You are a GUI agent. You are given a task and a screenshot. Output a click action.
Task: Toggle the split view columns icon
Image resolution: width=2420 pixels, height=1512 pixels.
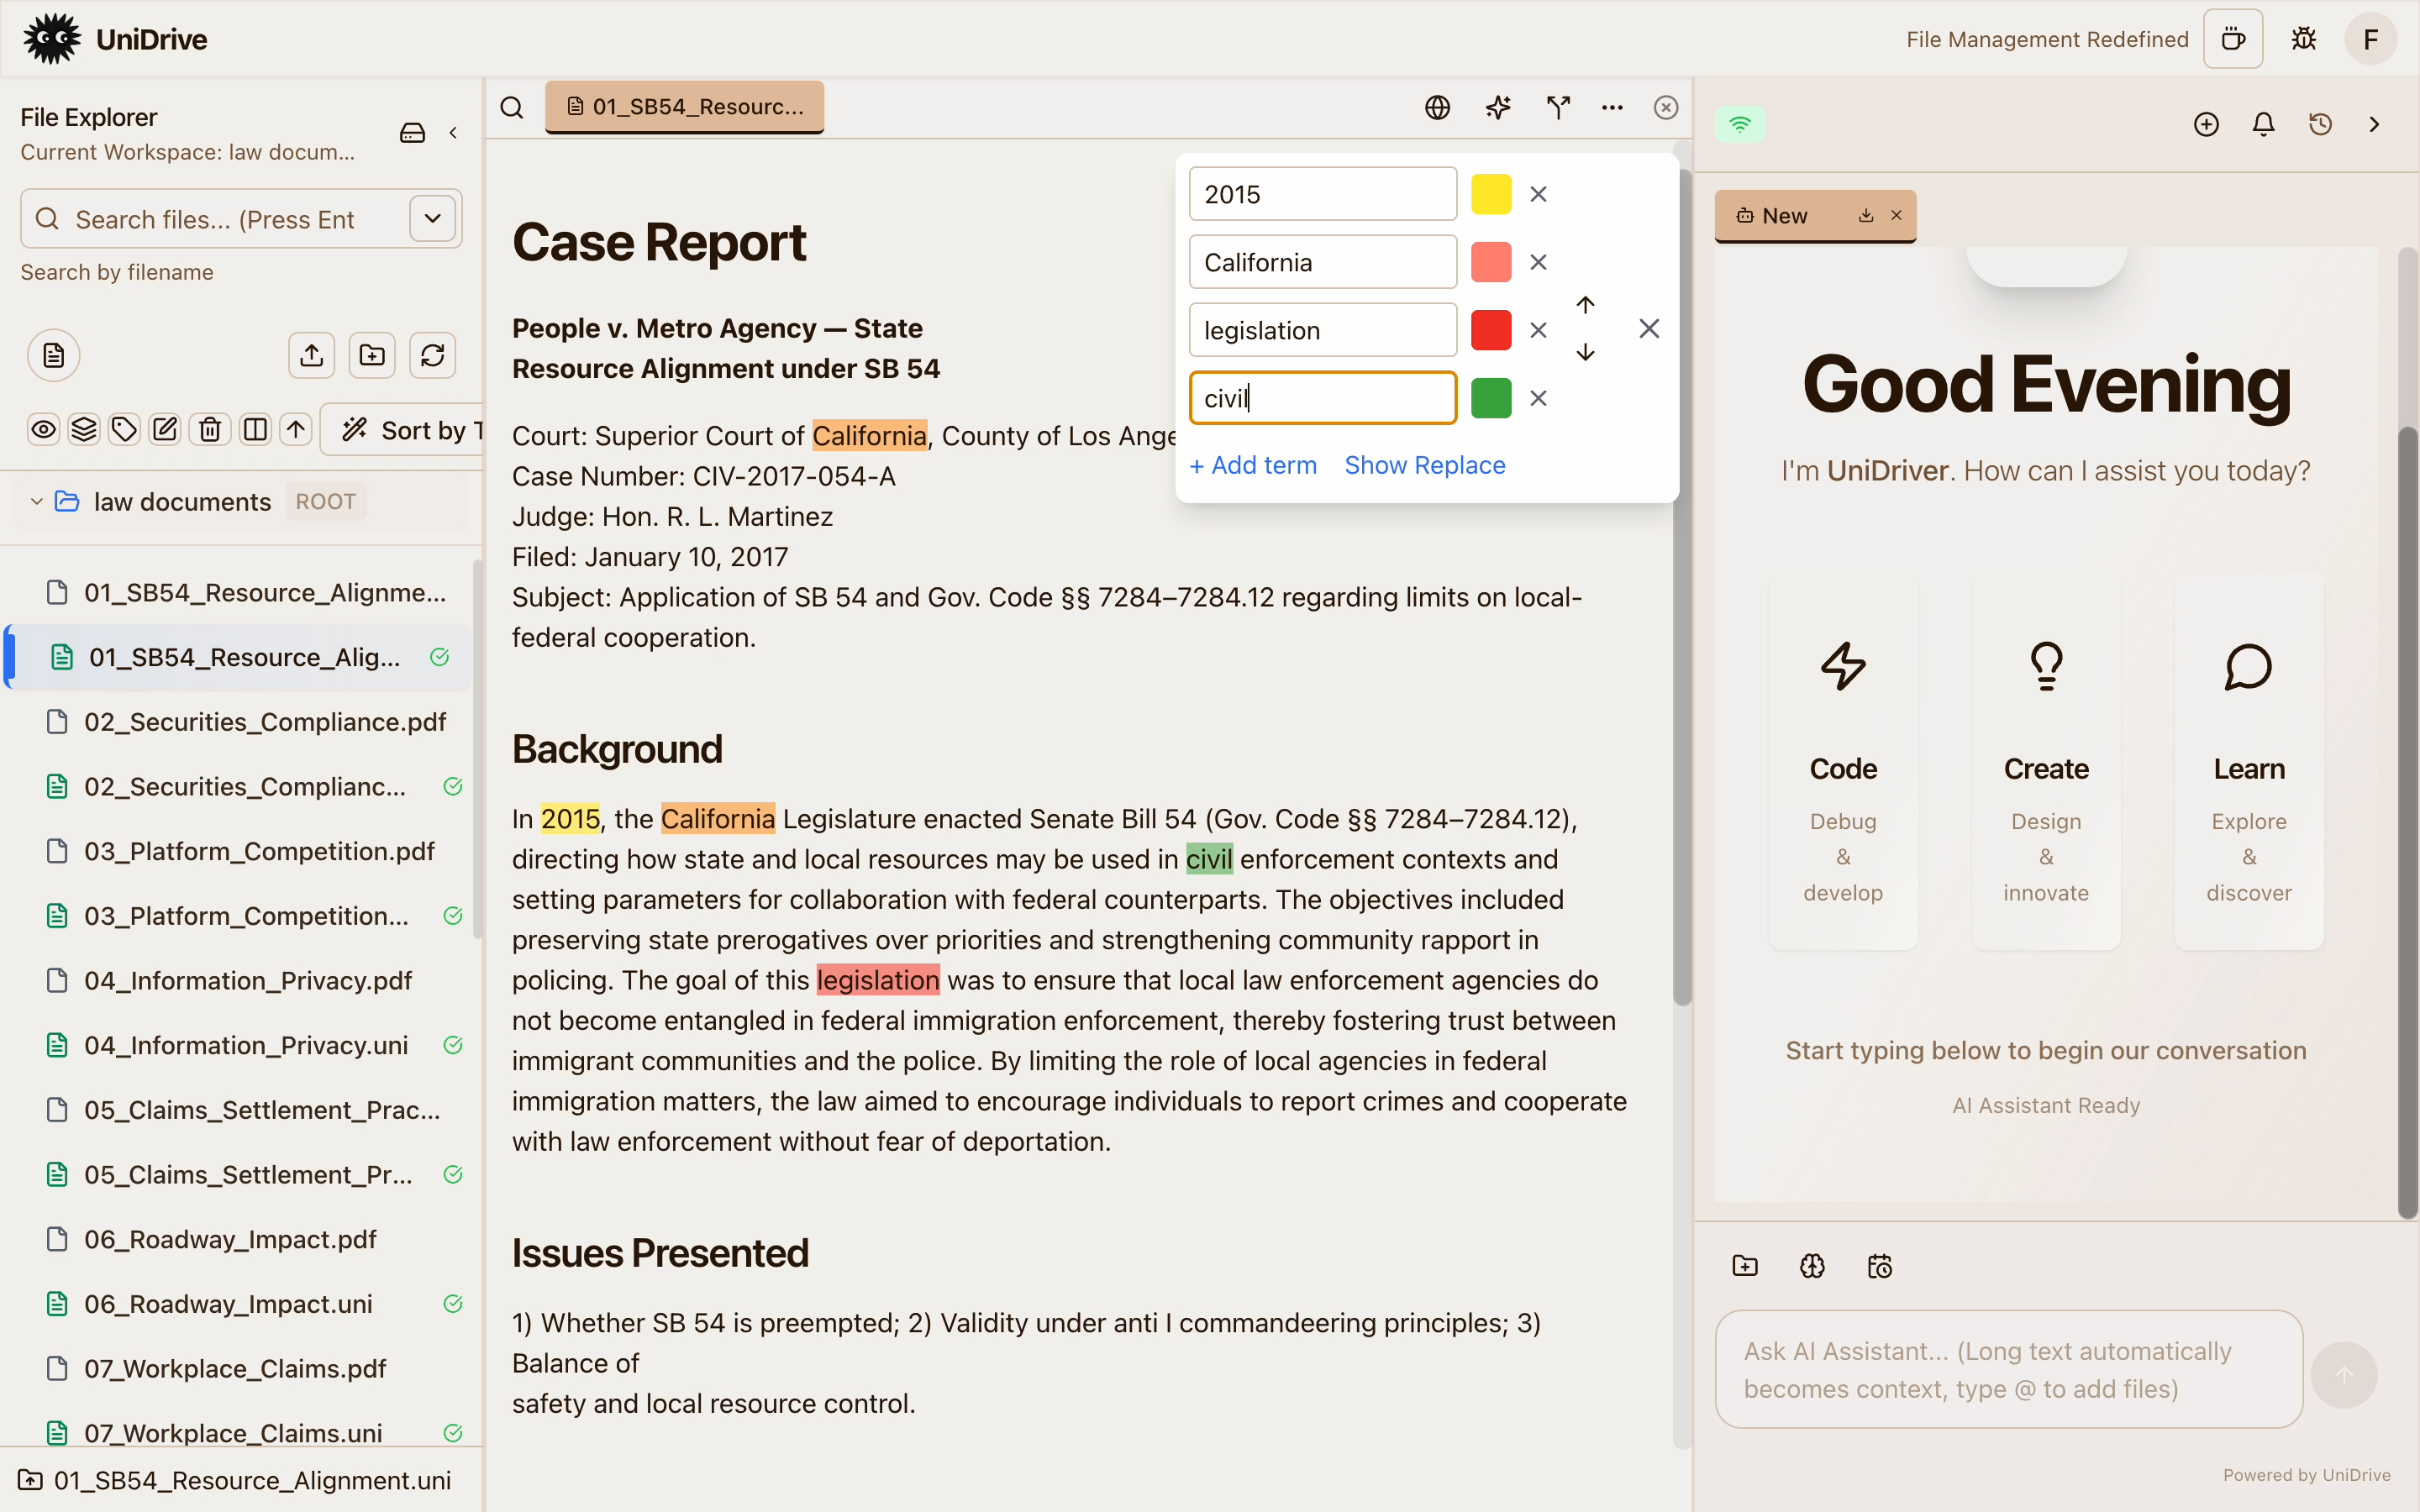[x=255, y=430]
